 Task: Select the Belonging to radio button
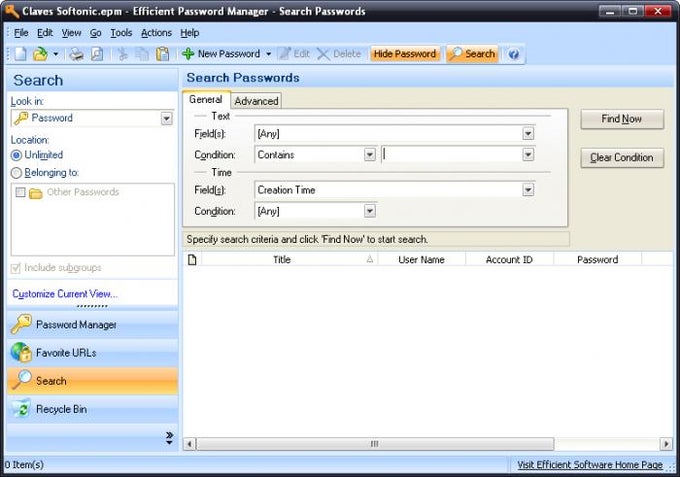tap(16, 173)
